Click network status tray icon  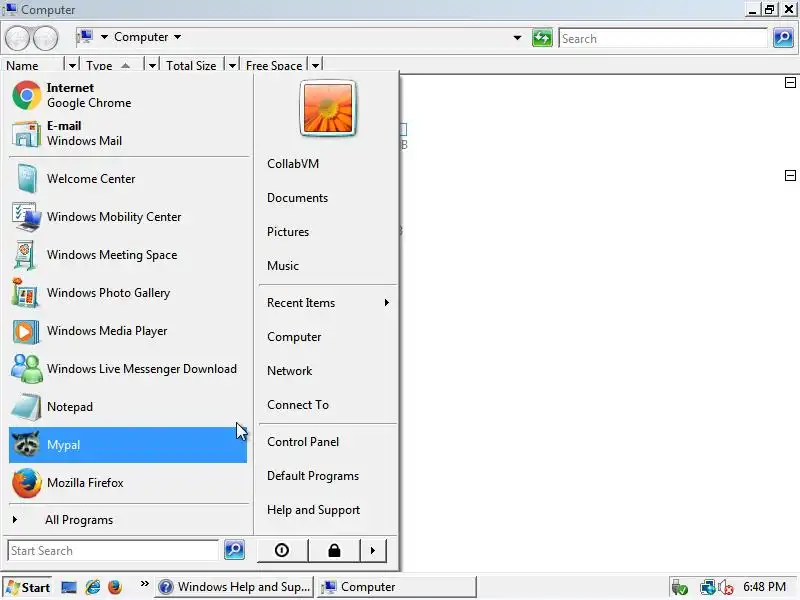708,588
